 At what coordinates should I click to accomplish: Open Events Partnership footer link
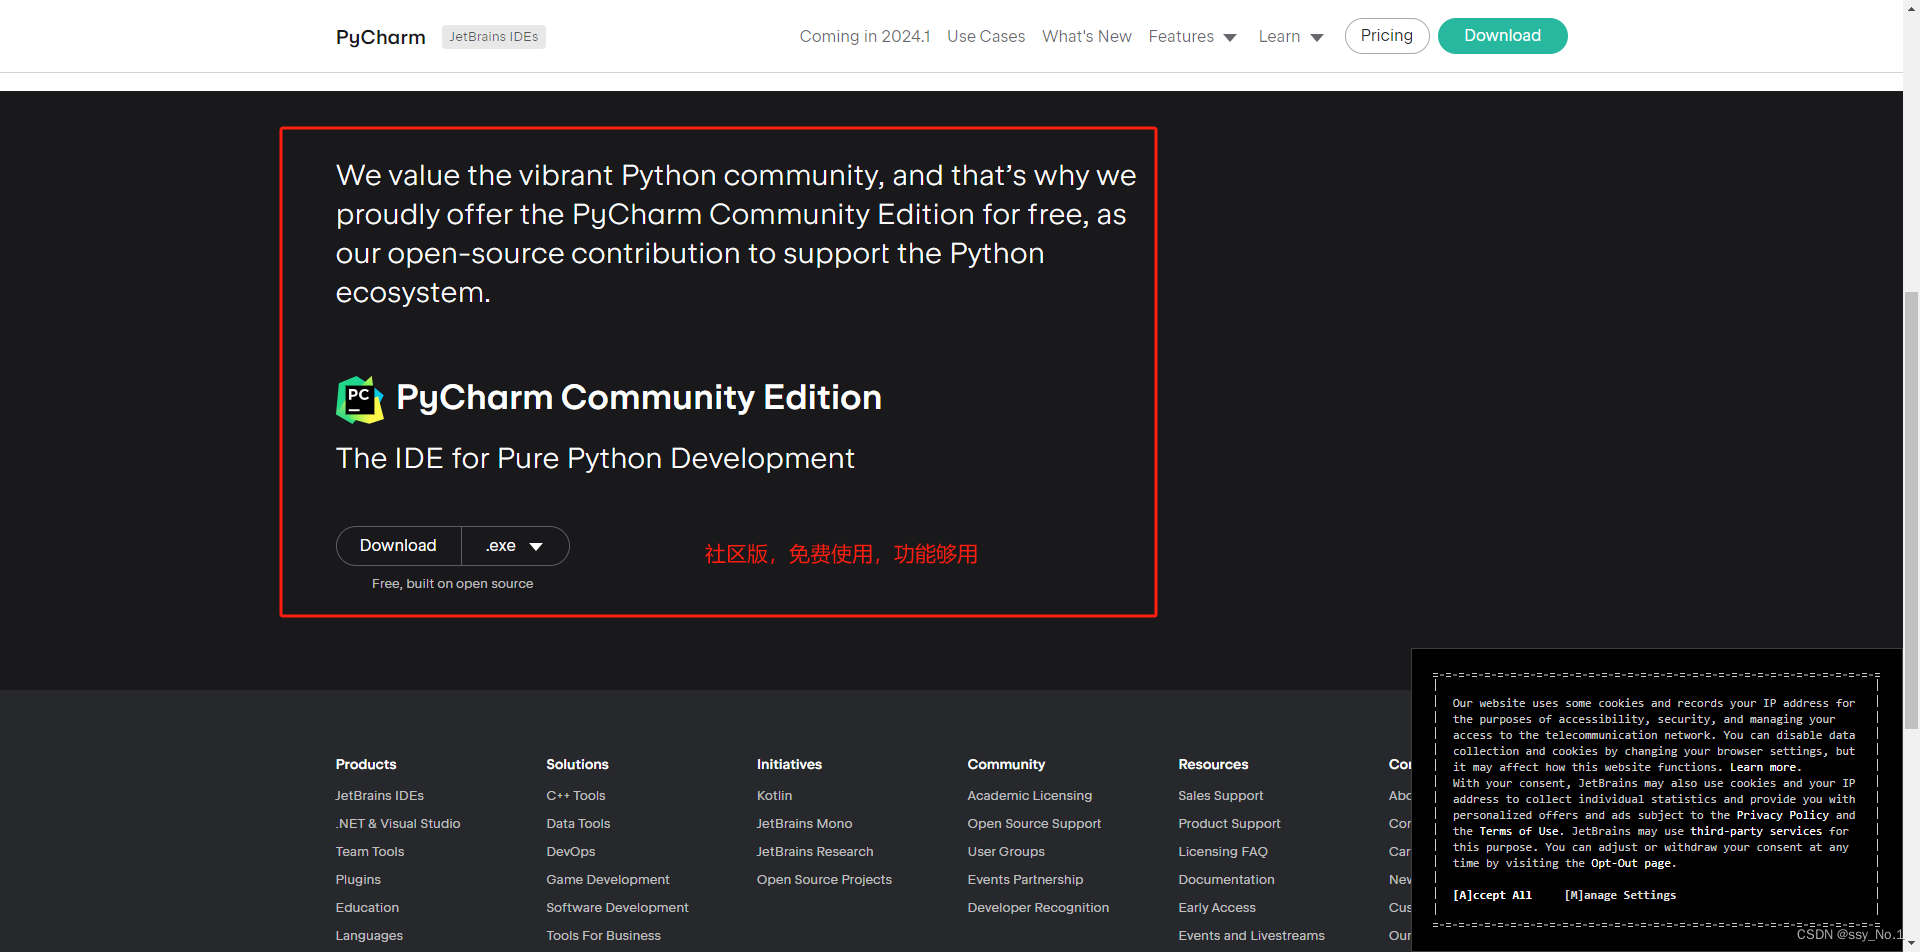(x=1025, y=880)
